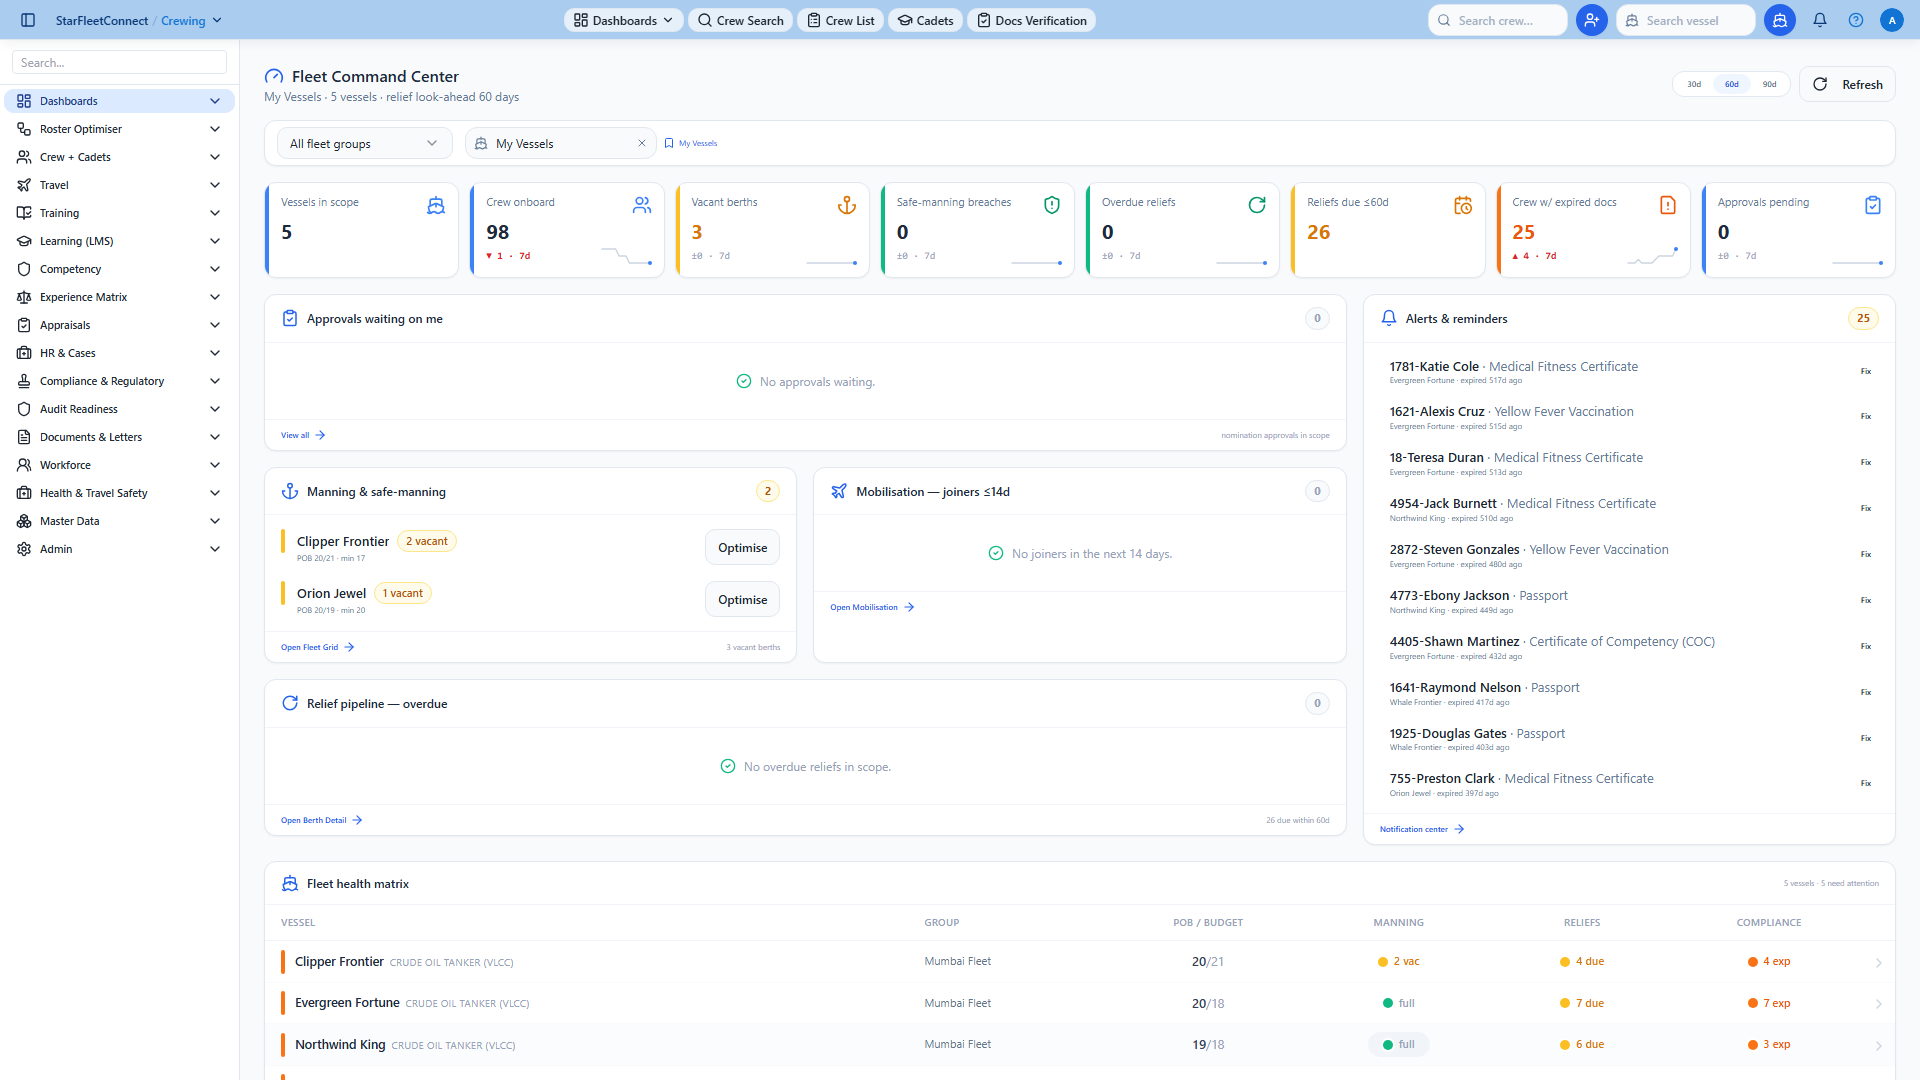Open Evergreen Fortune row chevron

(1878, 1004)
